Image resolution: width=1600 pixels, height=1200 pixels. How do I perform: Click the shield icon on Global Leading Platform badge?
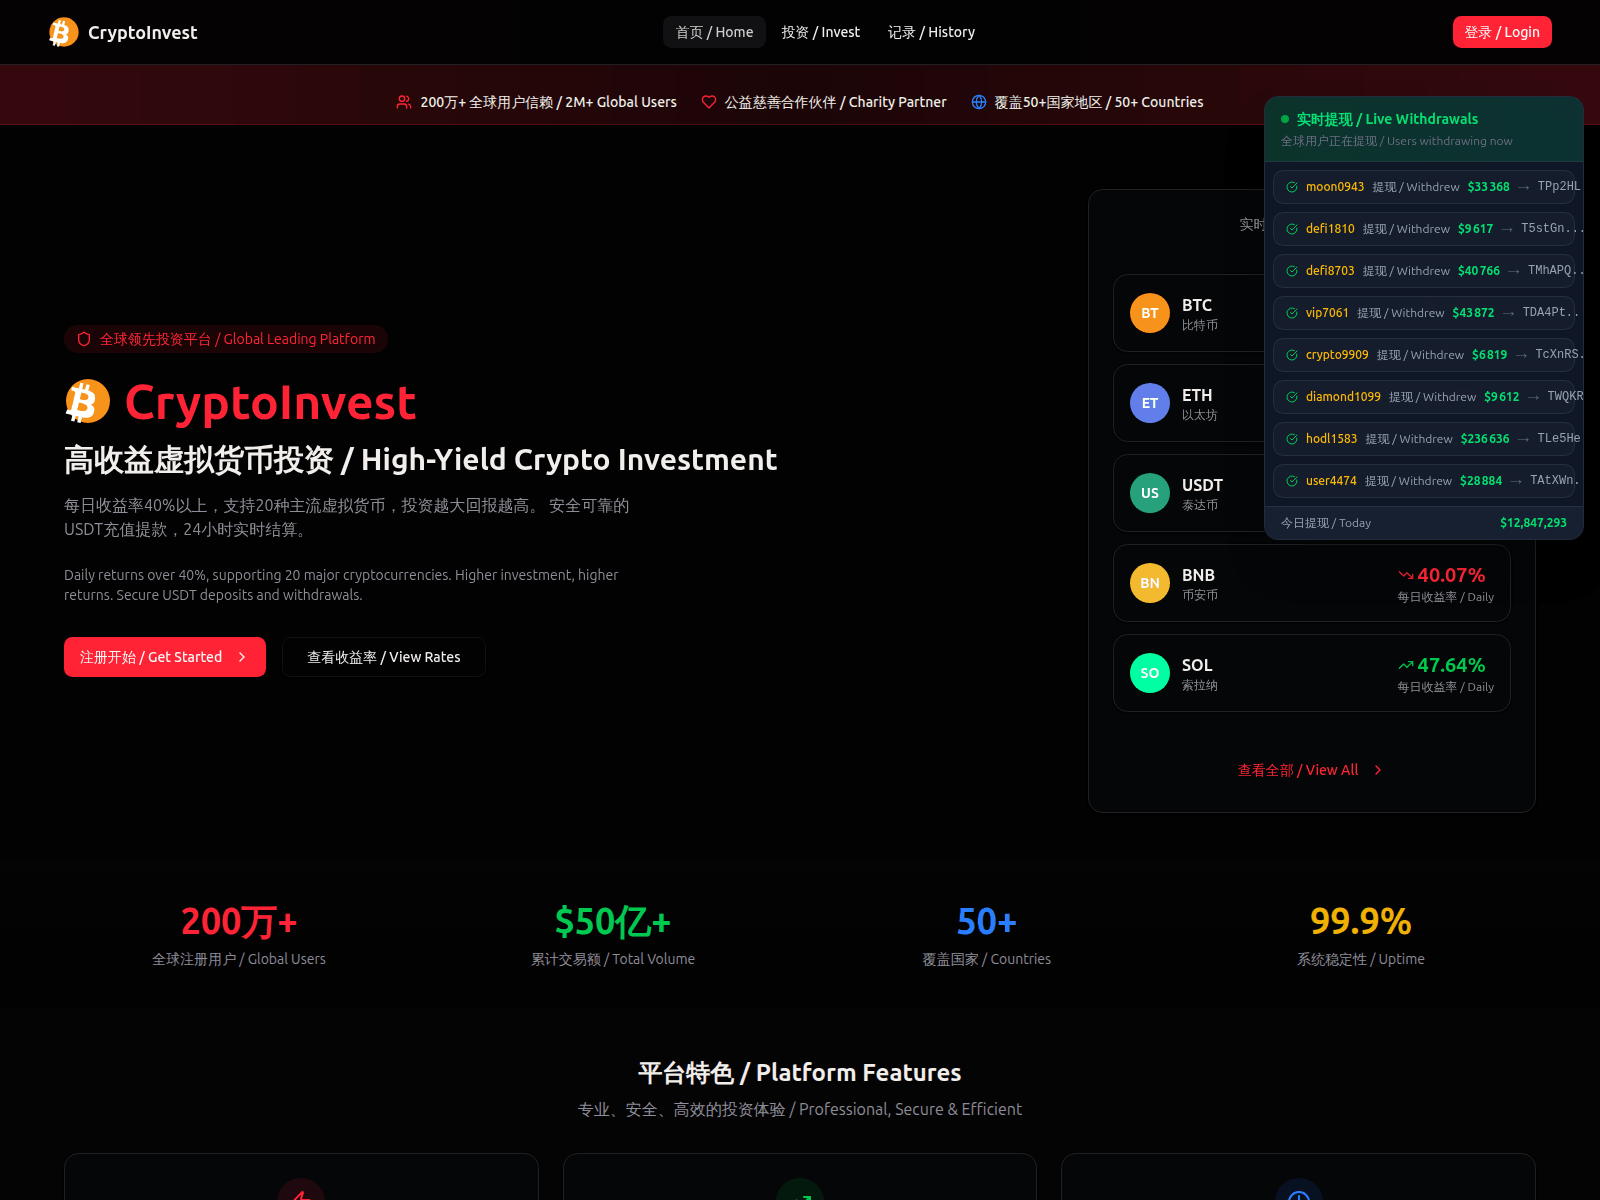point(83,339)
